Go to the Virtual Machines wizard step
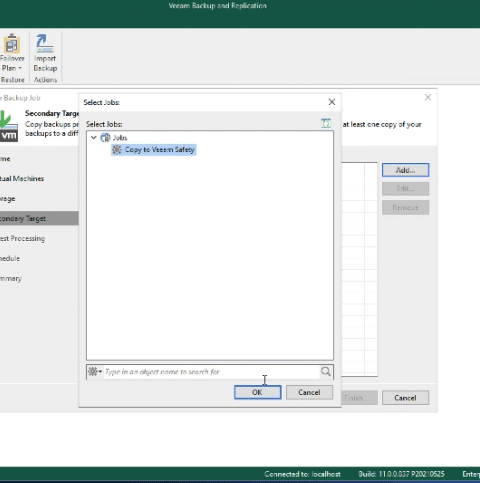 pyautogui.click(x=22, y=179)
